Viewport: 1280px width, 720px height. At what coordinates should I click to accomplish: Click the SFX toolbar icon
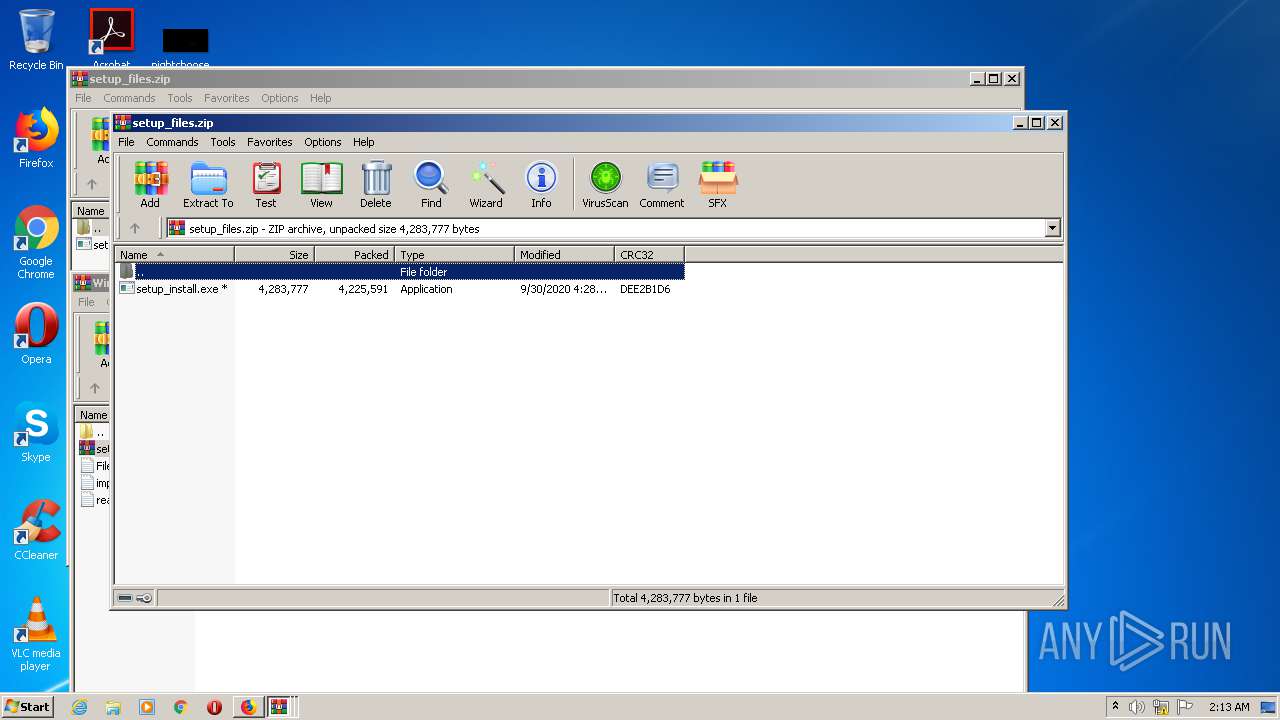coord(717,185)
